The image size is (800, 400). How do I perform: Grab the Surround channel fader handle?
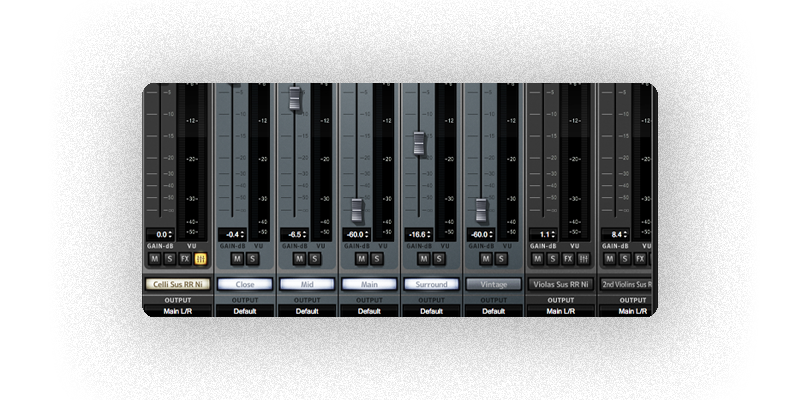[419, 143]
